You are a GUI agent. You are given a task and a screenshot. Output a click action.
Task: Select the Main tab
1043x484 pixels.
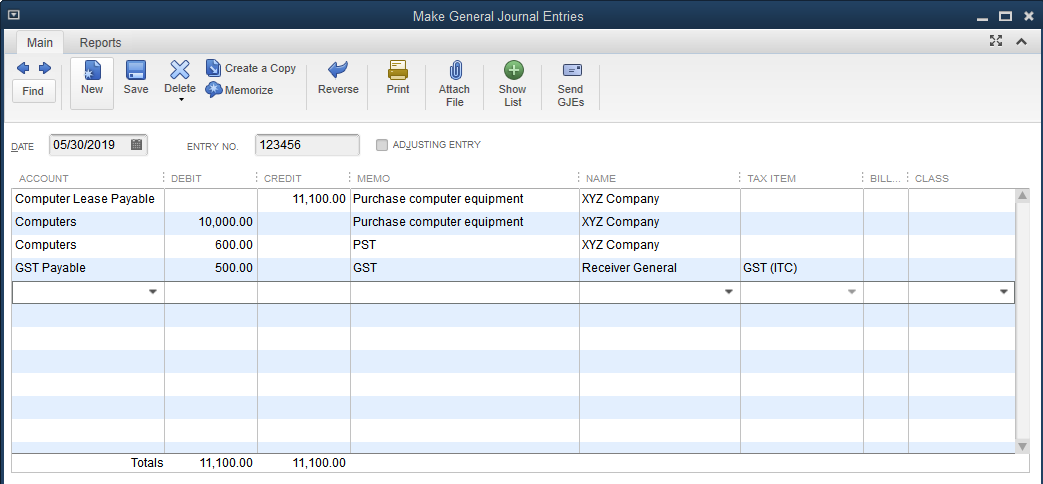(x=40, y=43)
